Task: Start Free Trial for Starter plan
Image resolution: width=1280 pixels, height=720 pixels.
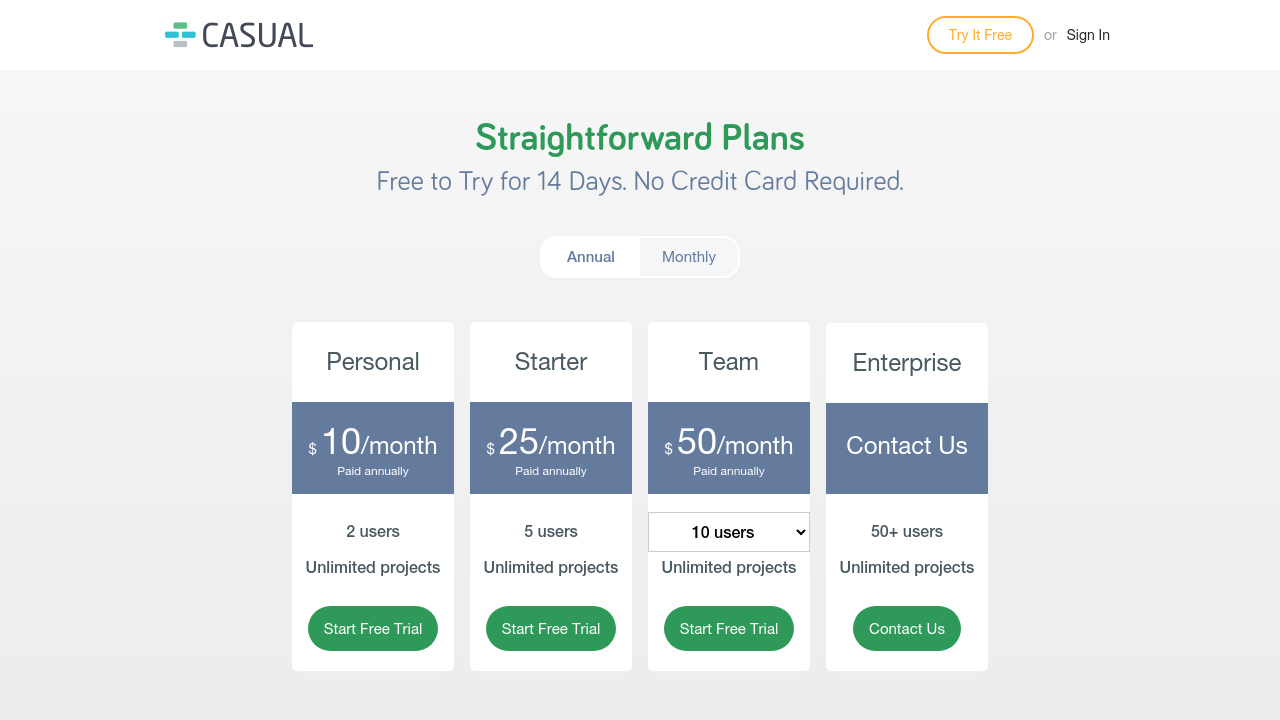Action: [x=551, y=629]
